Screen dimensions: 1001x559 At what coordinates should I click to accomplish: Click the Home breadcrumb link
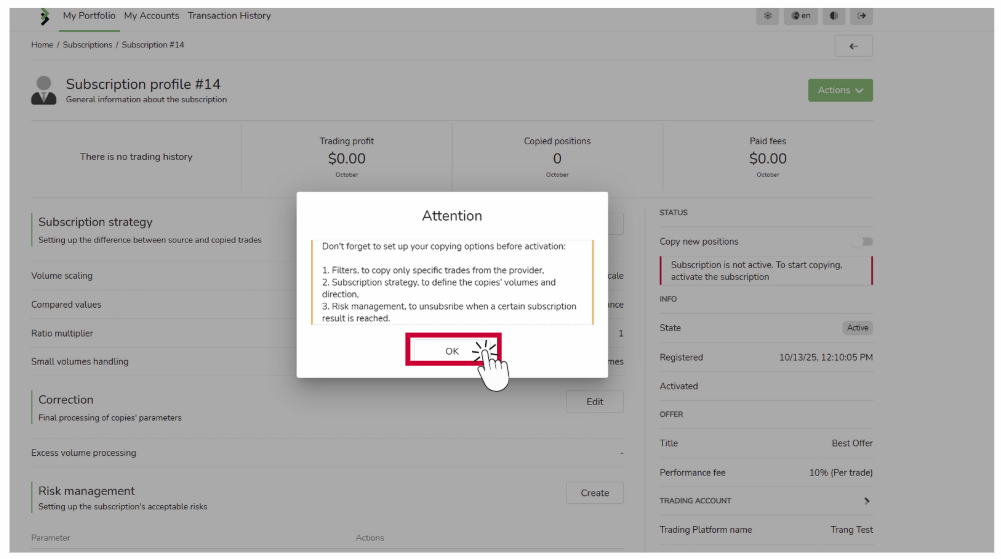tap(42, 45)
